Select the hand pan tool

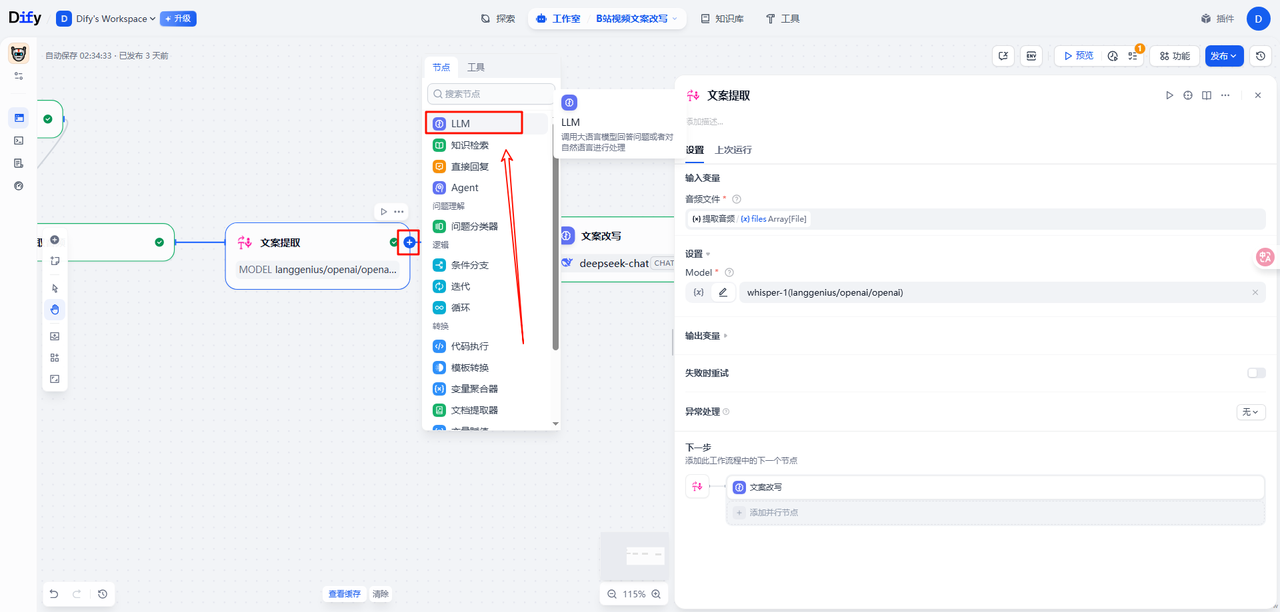coord(55,309)
